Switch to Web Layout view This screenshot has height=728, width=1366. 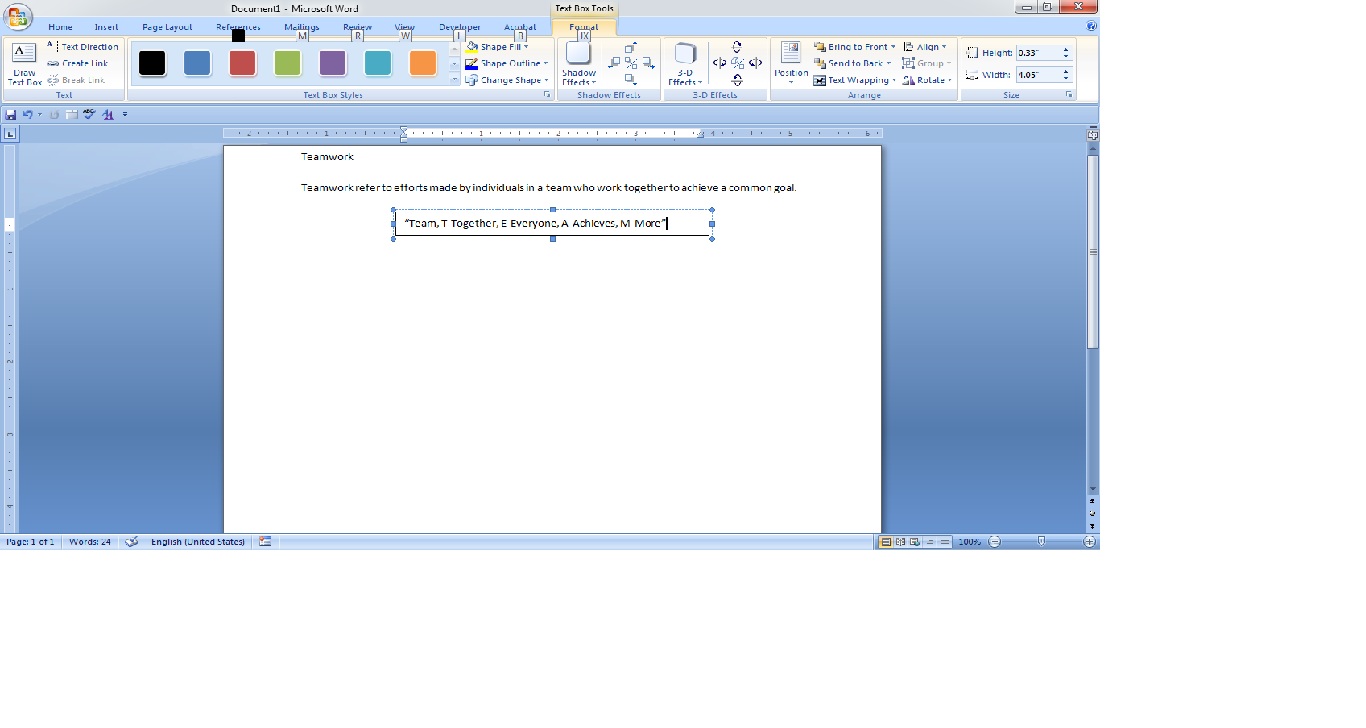[x=915, y=542]
